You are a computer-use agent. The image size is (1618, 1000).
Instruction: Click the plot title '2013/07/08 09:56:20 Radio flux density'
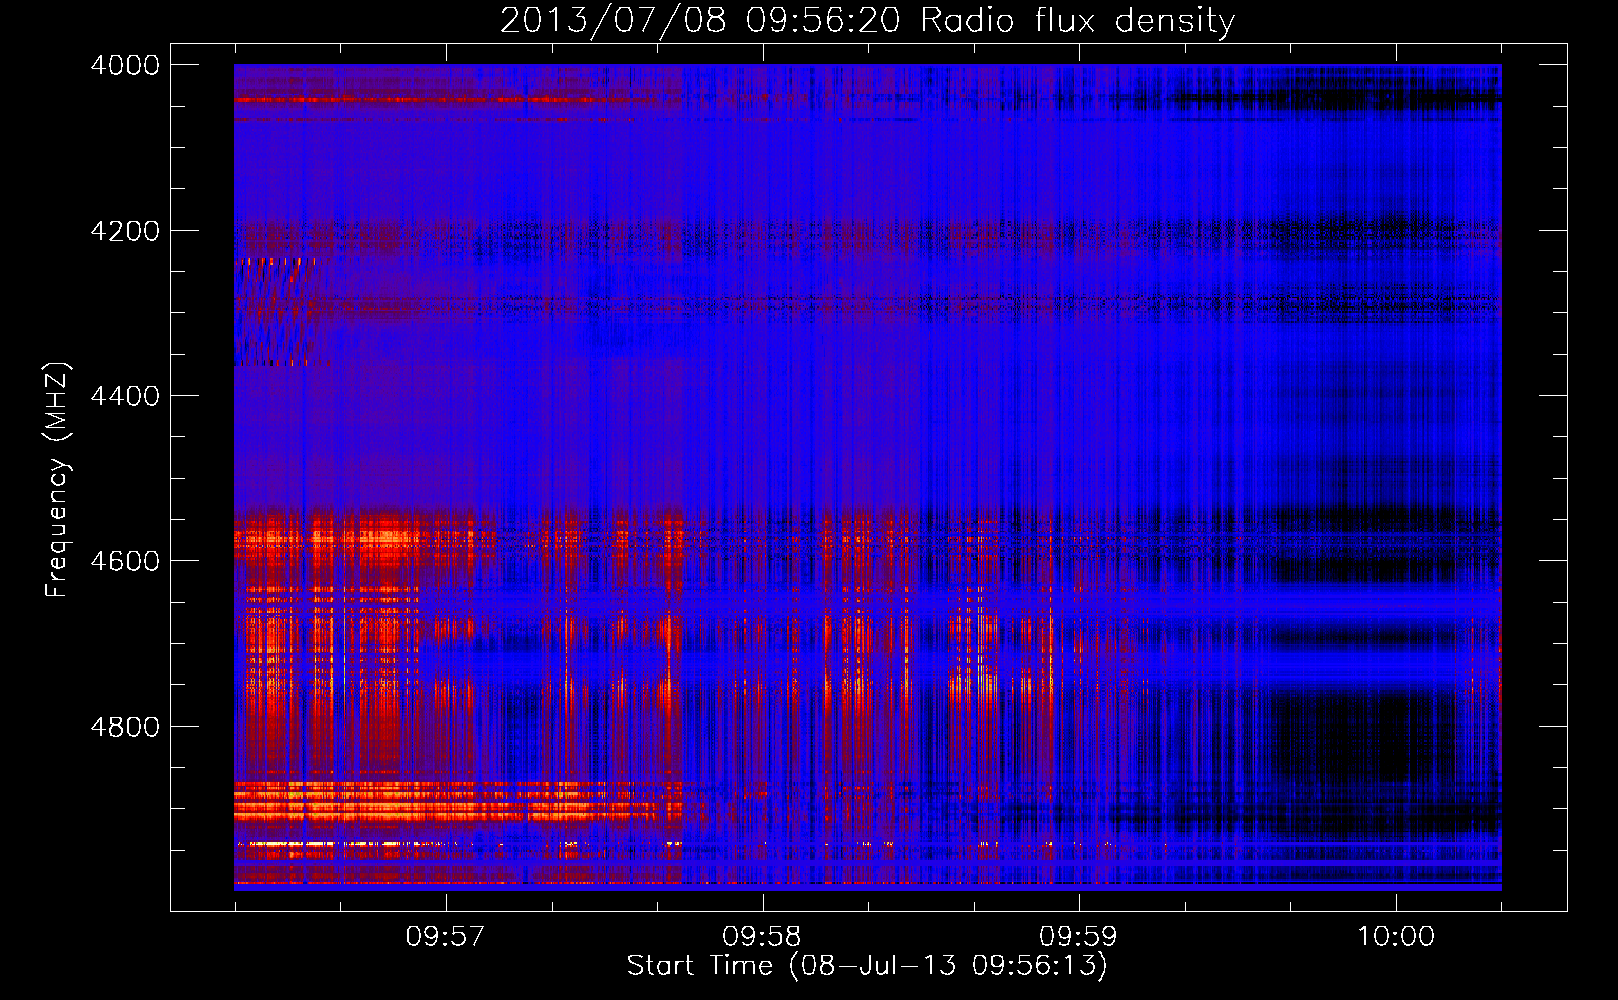pos(867,21)
